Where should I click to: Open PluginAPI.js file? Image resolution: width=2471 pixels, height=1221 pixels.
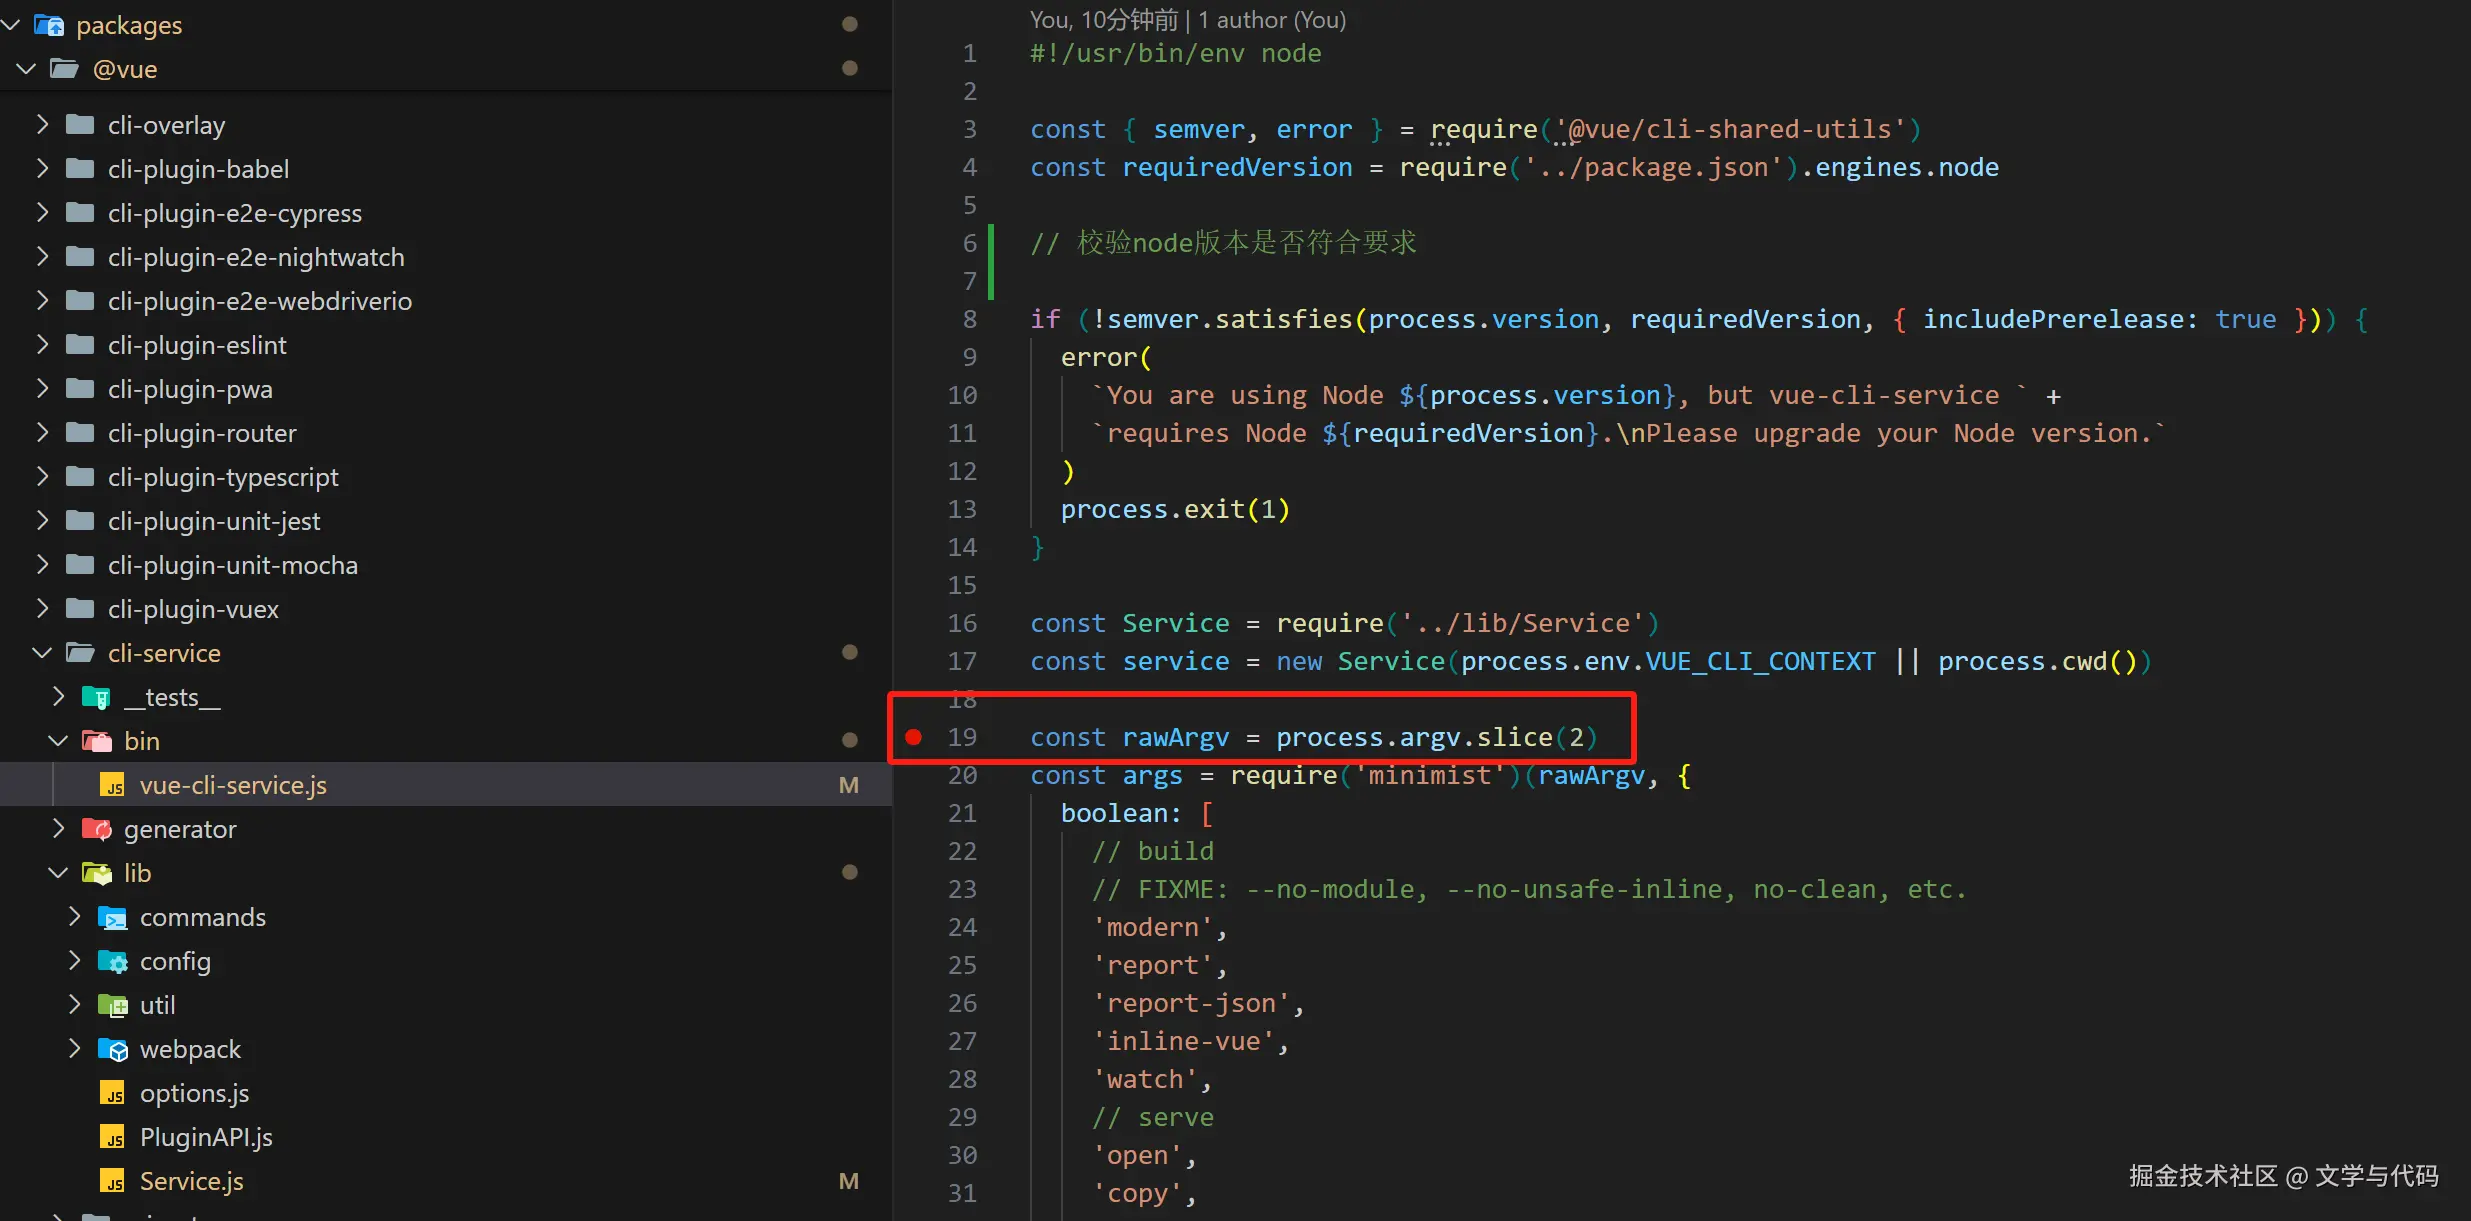(x=205, y=1138)
